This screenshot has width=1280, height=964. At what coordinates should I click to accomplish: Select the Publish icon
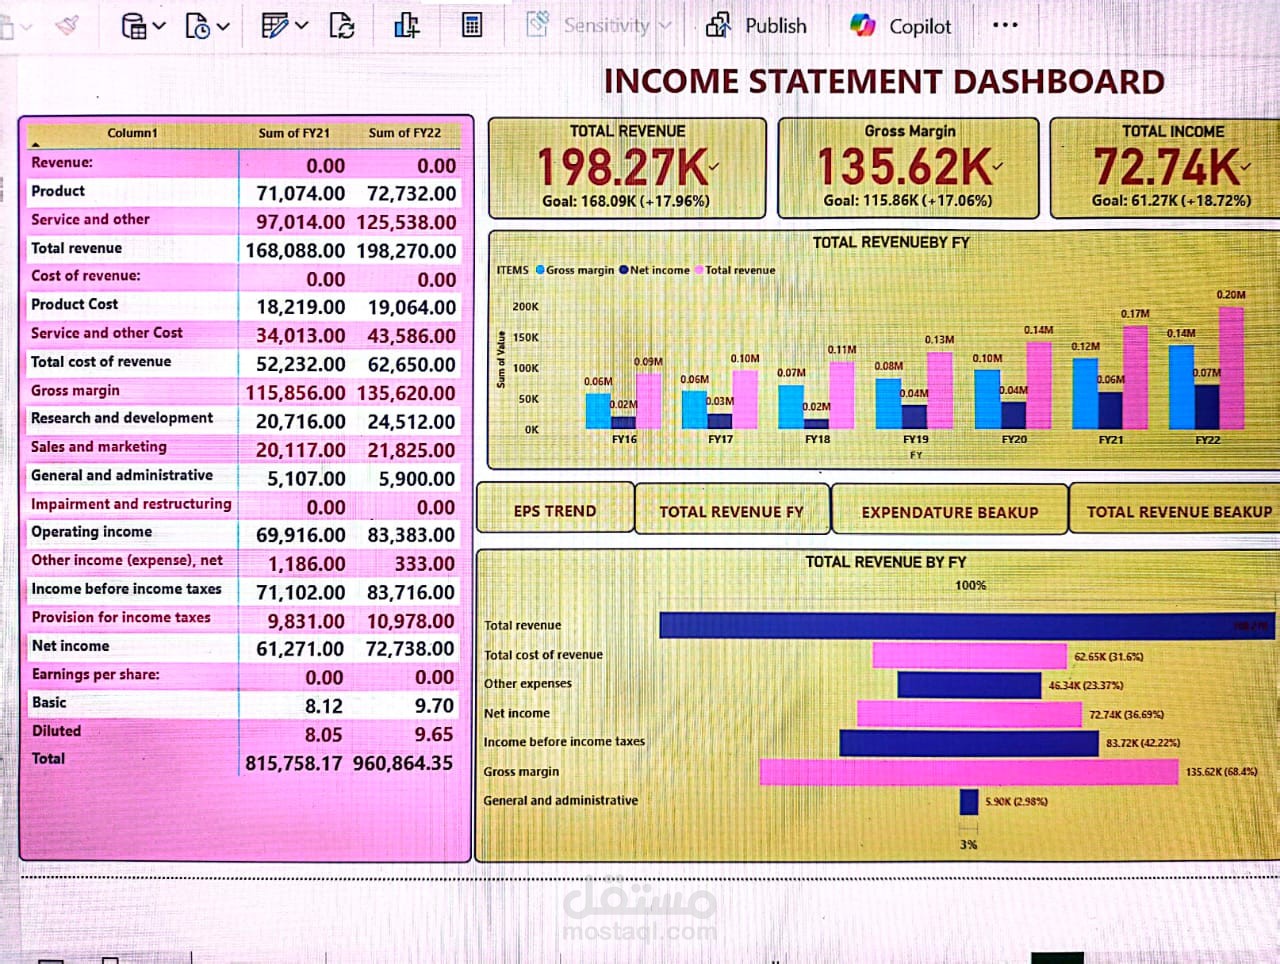(x=720, y=25)
